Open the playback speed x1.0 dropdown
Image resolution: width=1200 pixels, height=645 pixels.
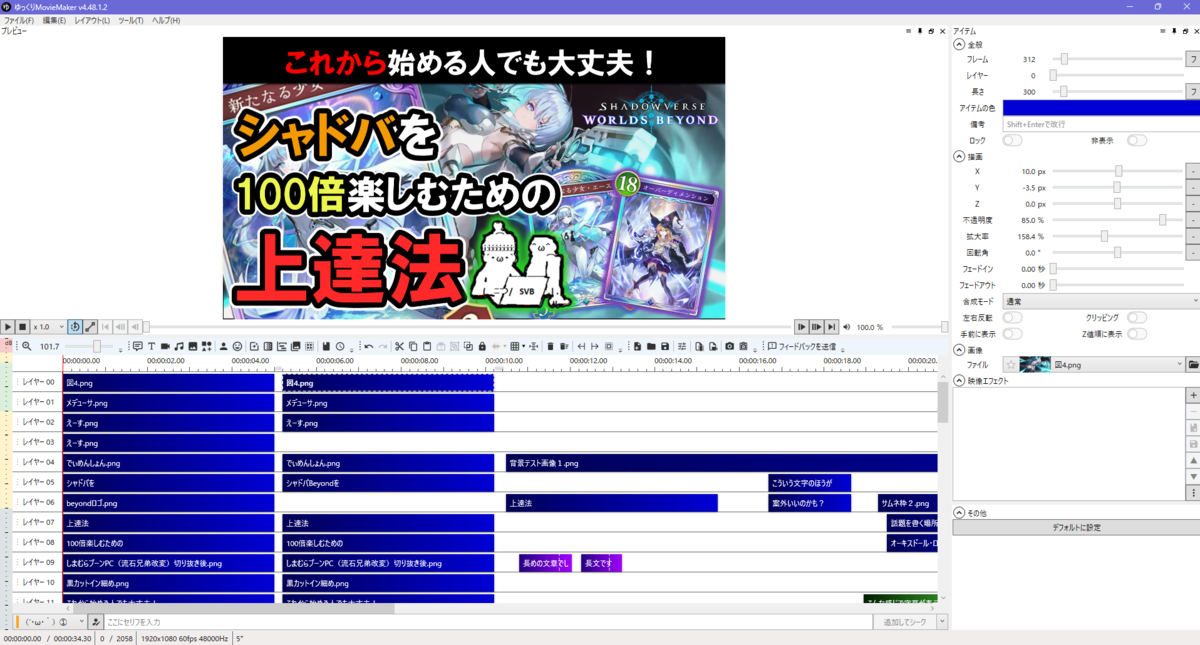pyautogui.click(x=47, y=327)
